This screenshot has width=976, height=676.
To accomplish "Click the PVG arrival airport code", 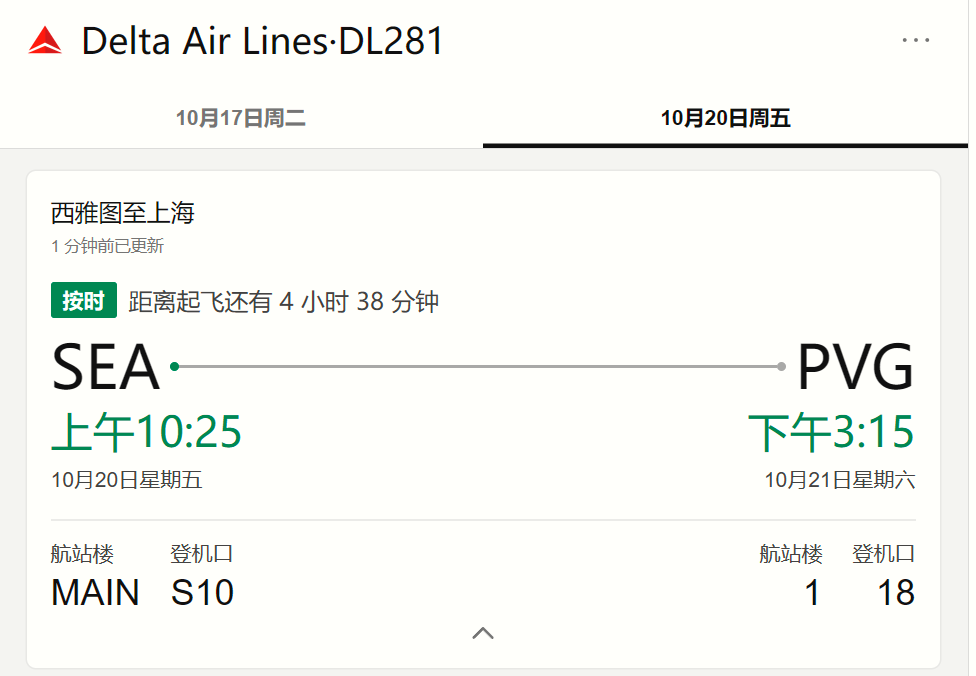I will tap(856, 367).
